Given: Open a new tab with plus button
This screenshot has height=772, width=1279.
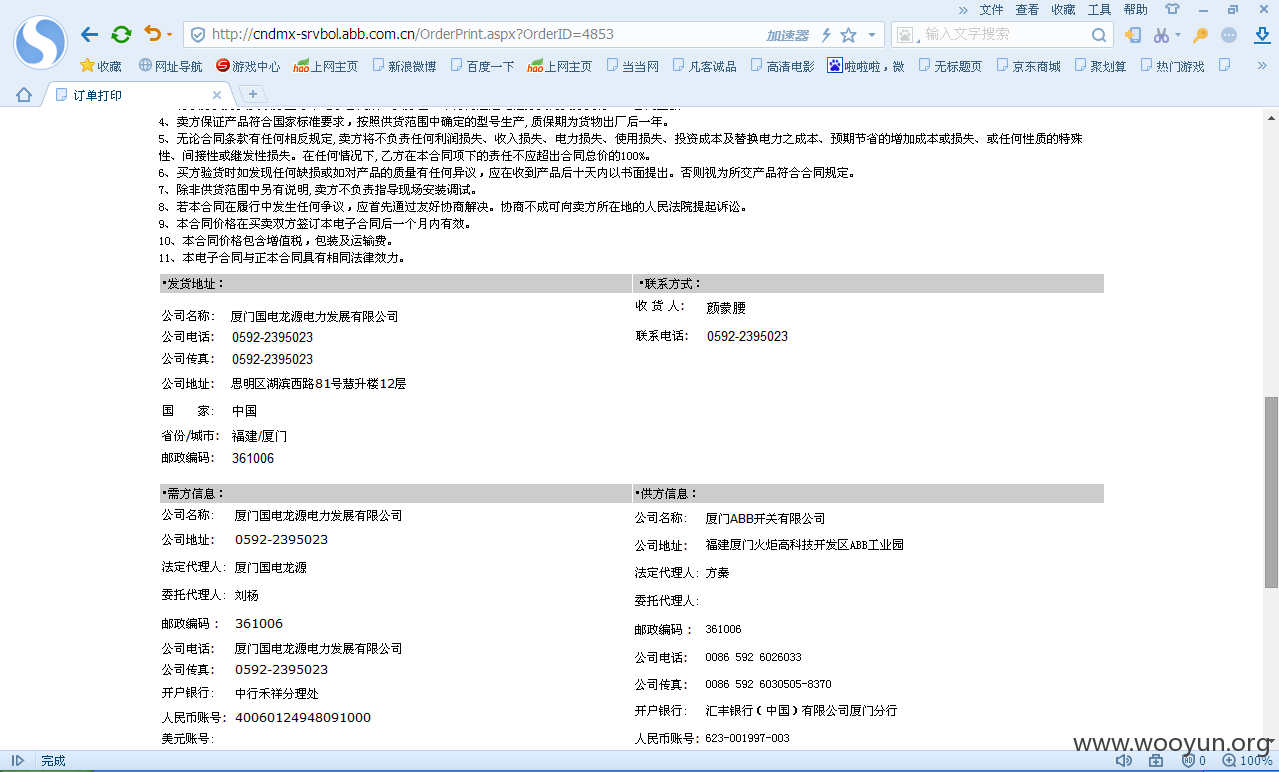Looking at the screenshot, I should pyautogui.click(x=253, y=94).
